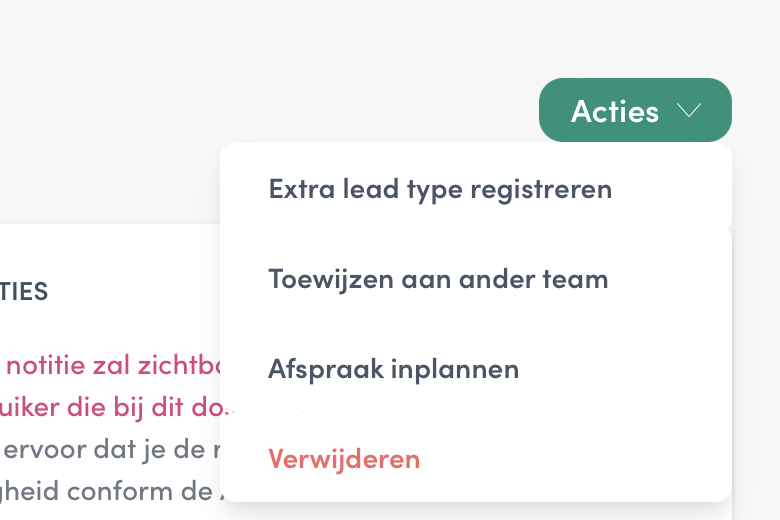This screenshot has width=780, height=520.
Task: Click the gray 'gheid conform de' text
Action: (x=109, y=492)
